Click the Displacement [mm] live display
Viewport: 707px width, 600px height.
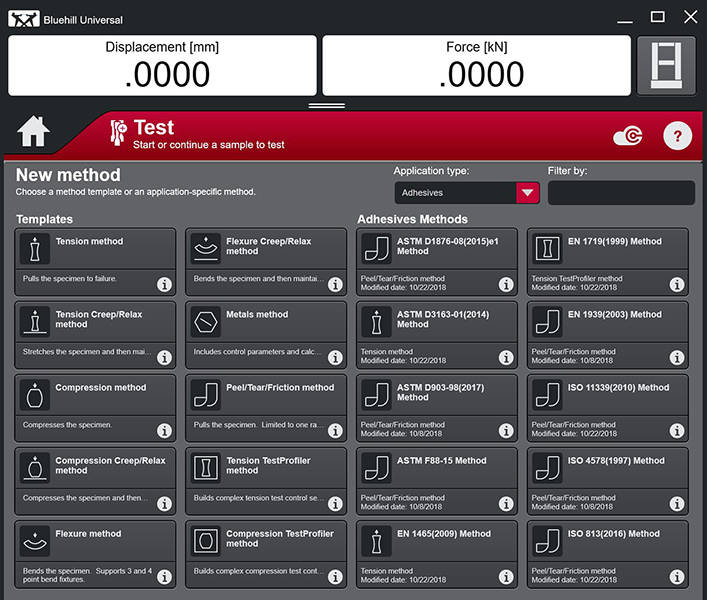162,65
